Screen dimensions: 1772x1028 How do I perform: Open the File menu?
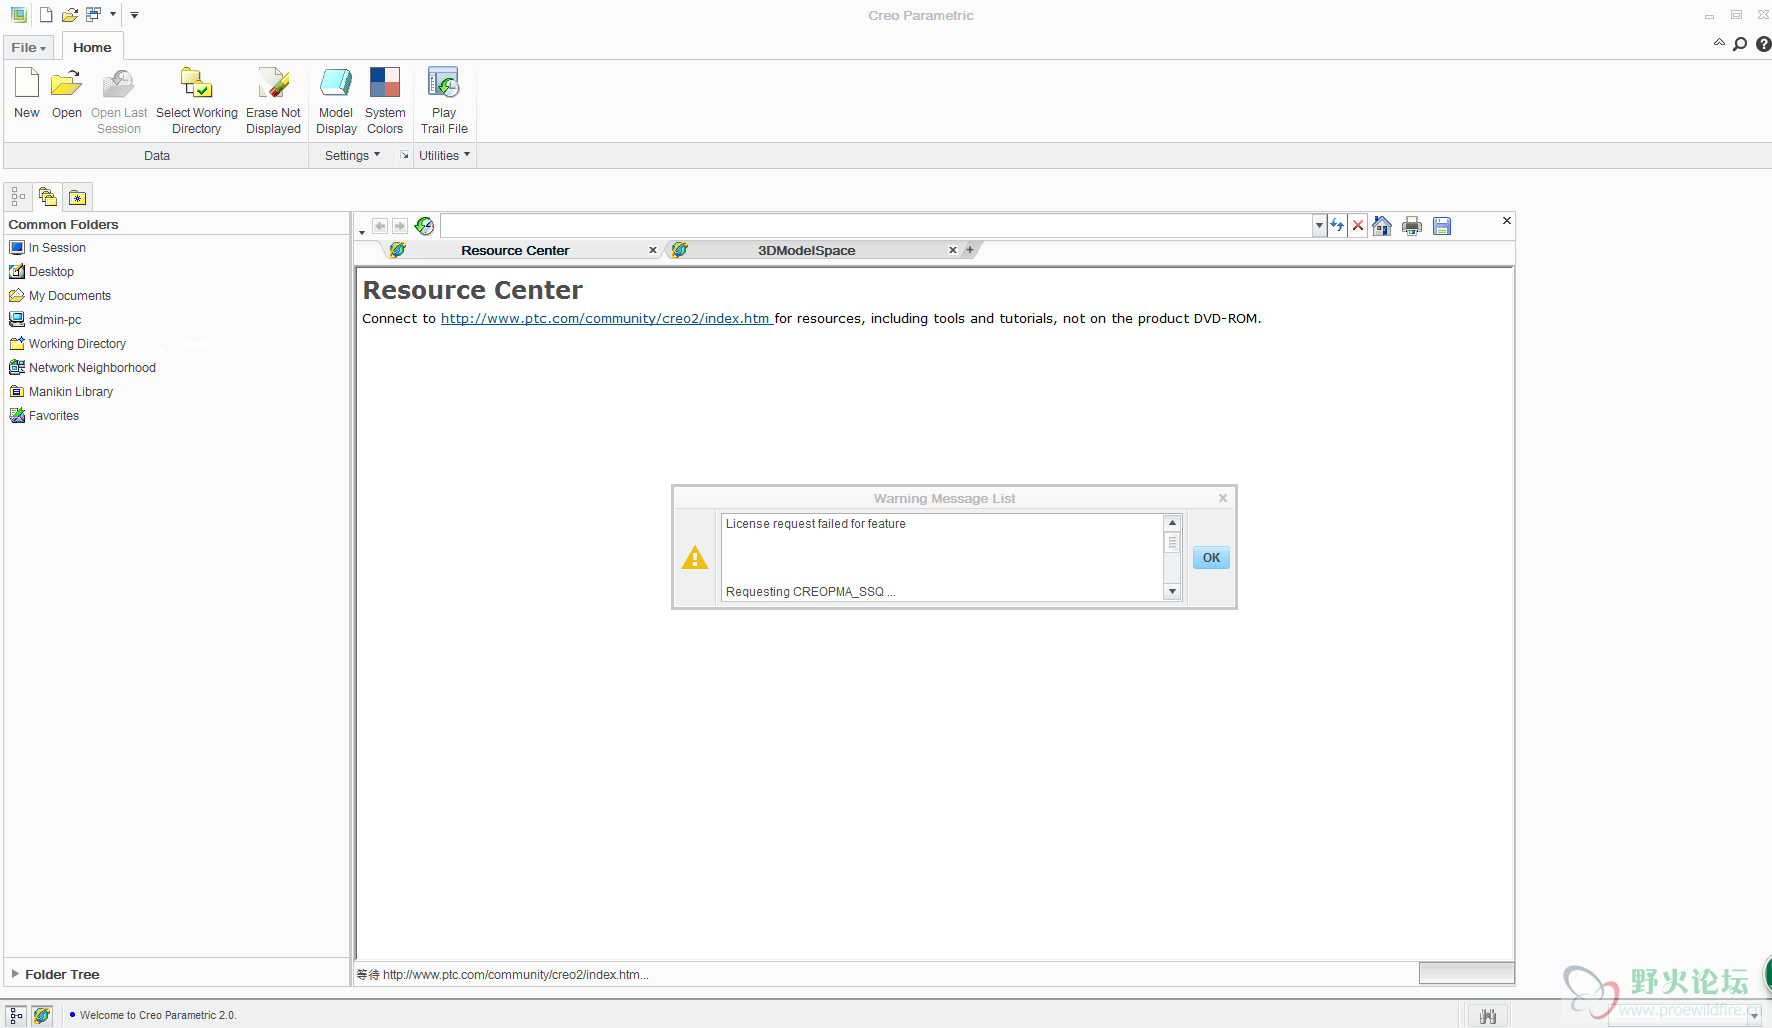click(29, 47)
